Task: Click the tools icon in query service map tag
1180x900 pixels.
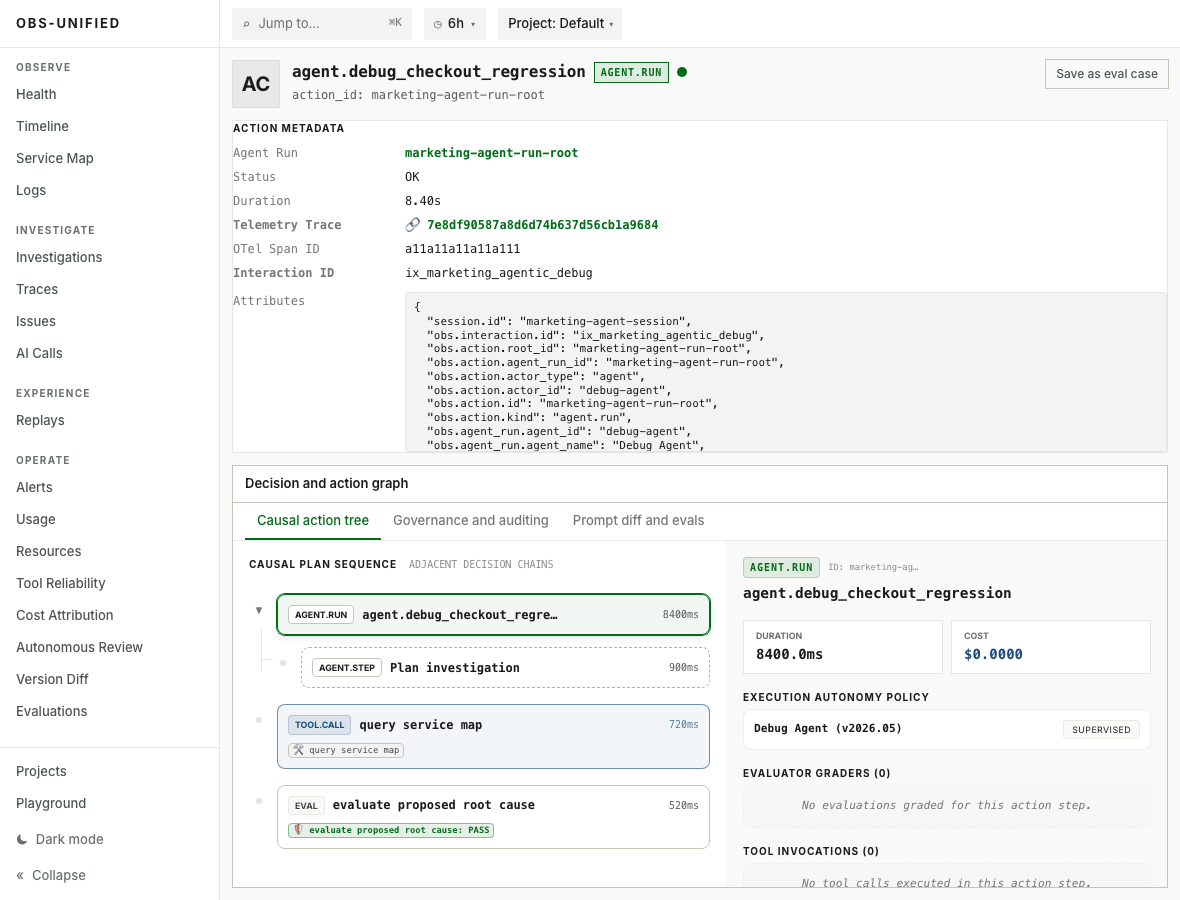Action: click(299, 749)
